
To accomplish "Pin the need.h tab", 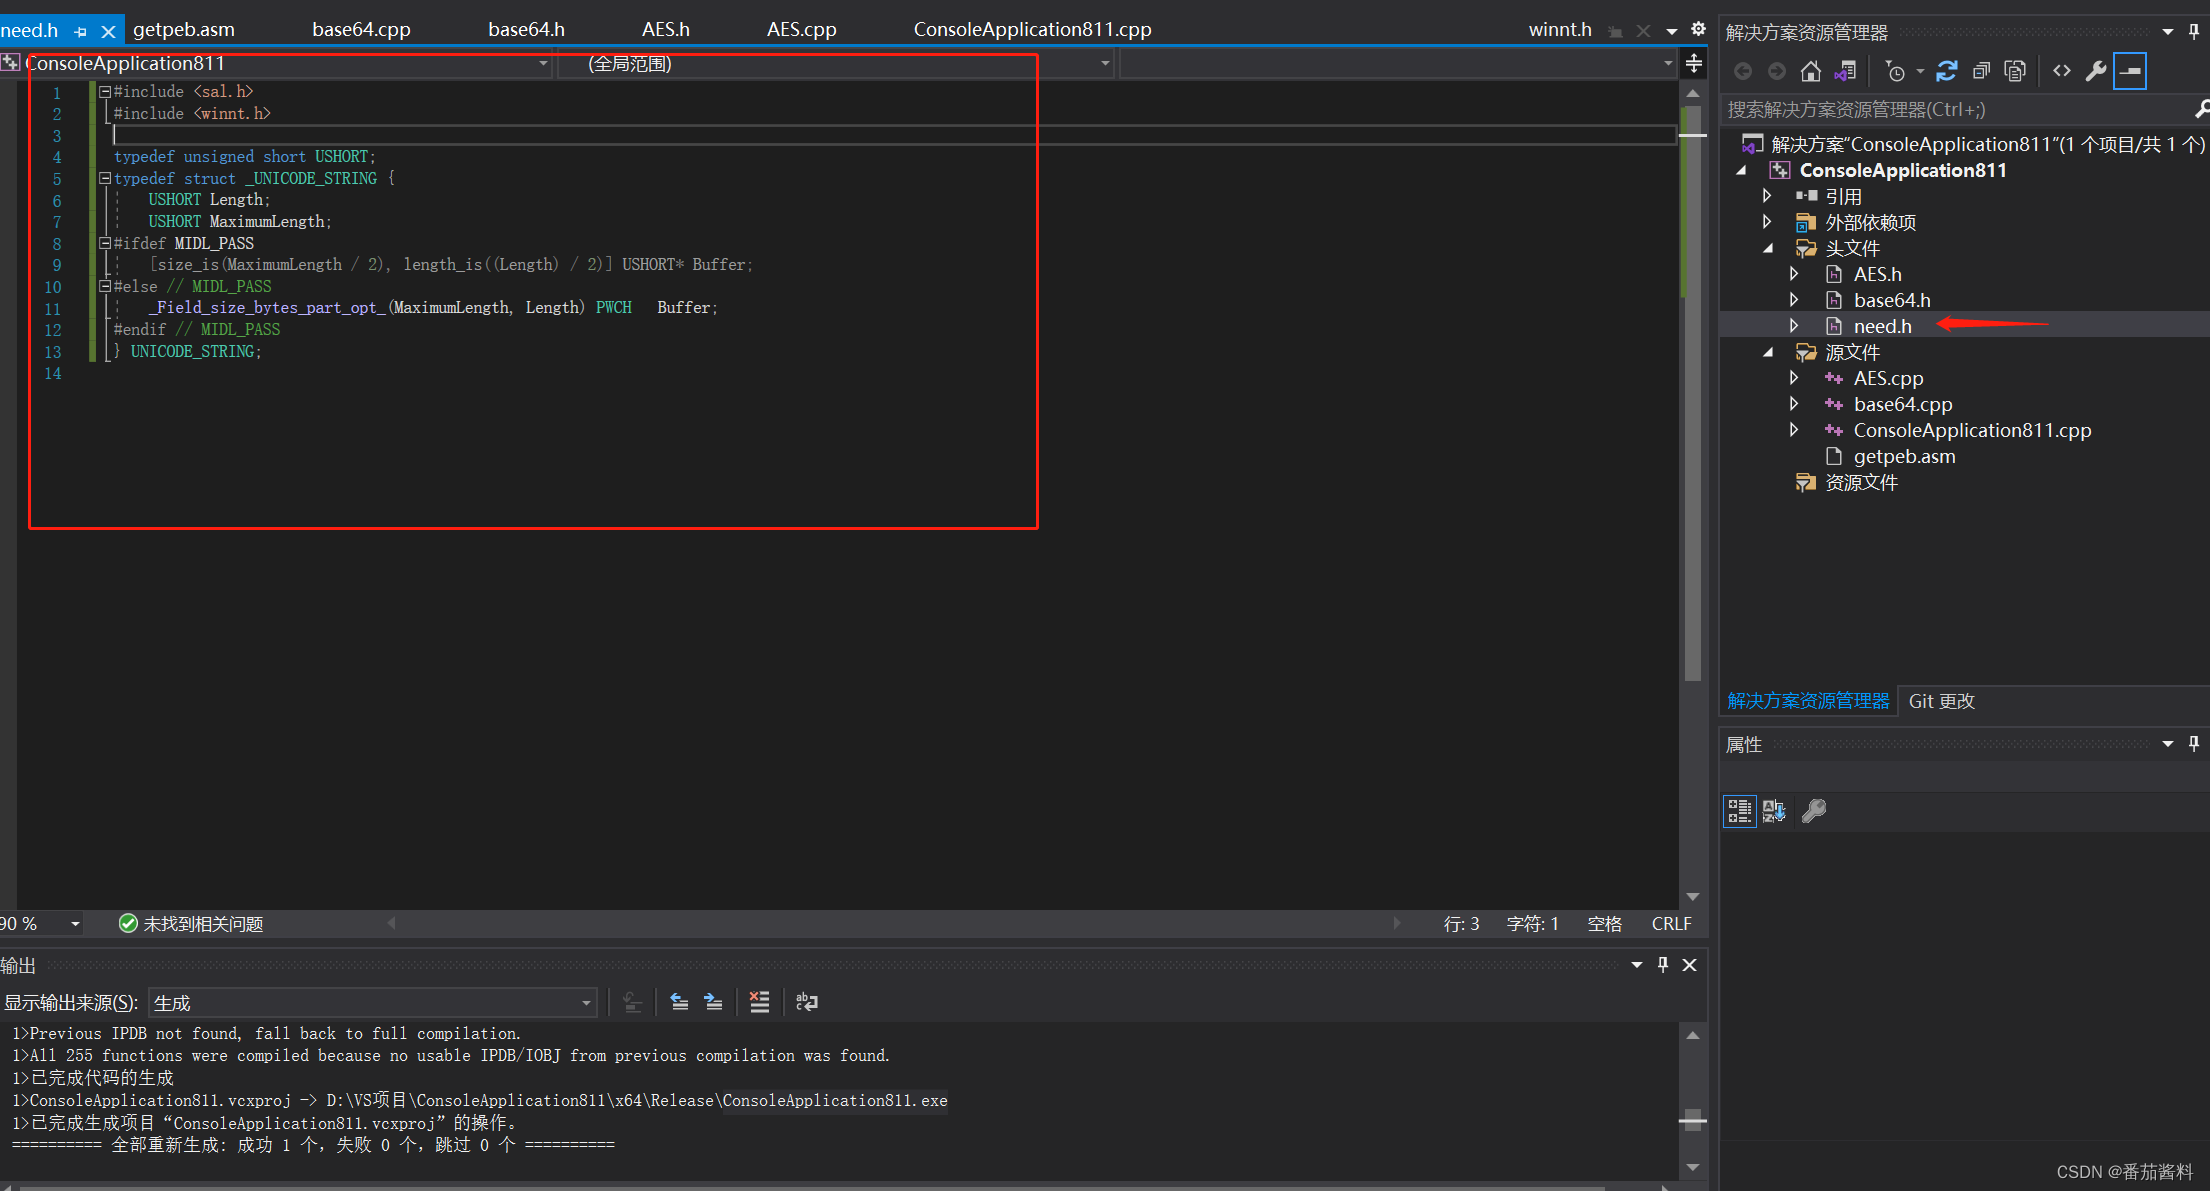I will (81, 32).
